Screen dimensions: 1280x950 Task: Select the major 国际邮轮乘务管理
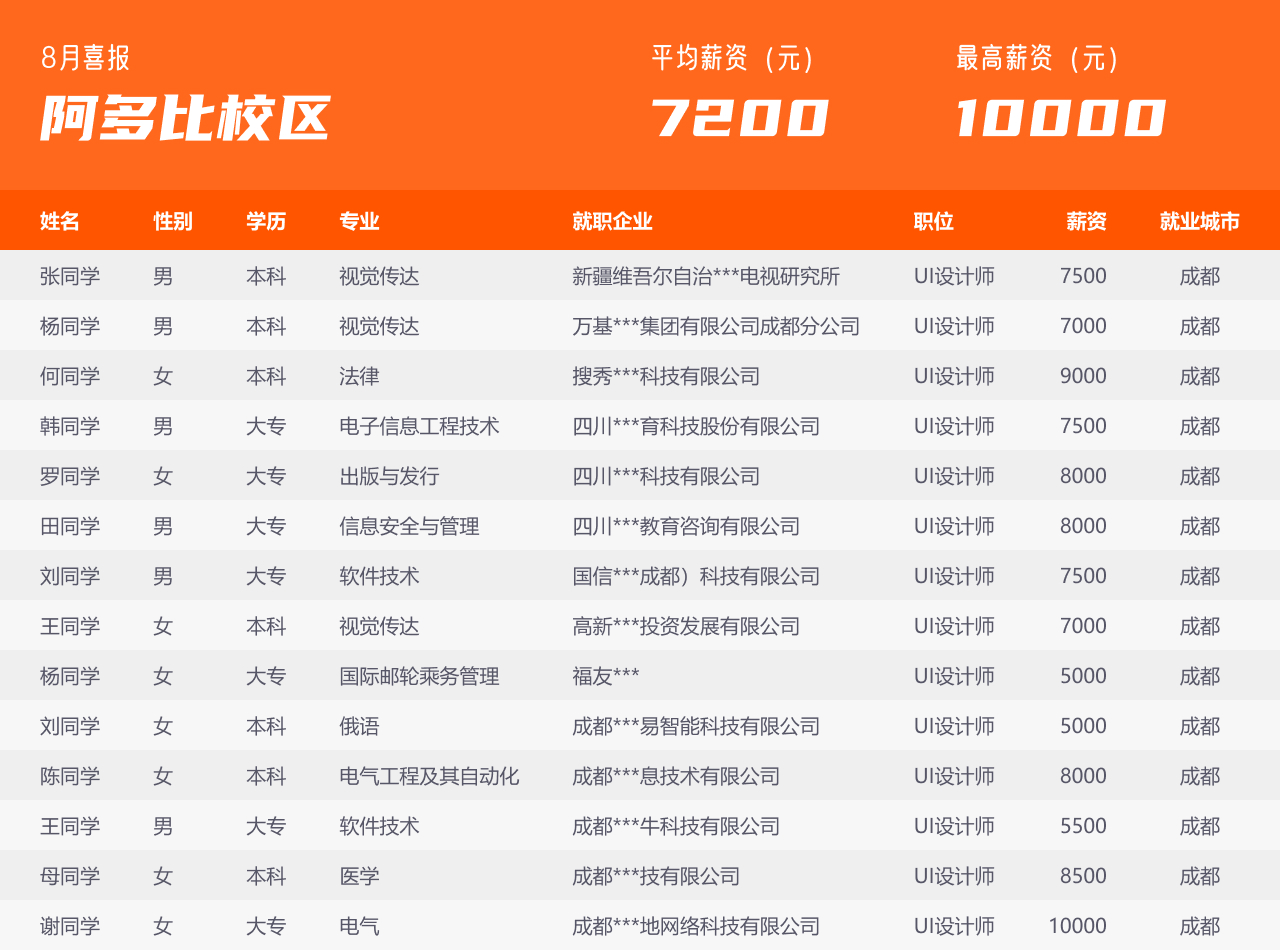coord(419,676)
